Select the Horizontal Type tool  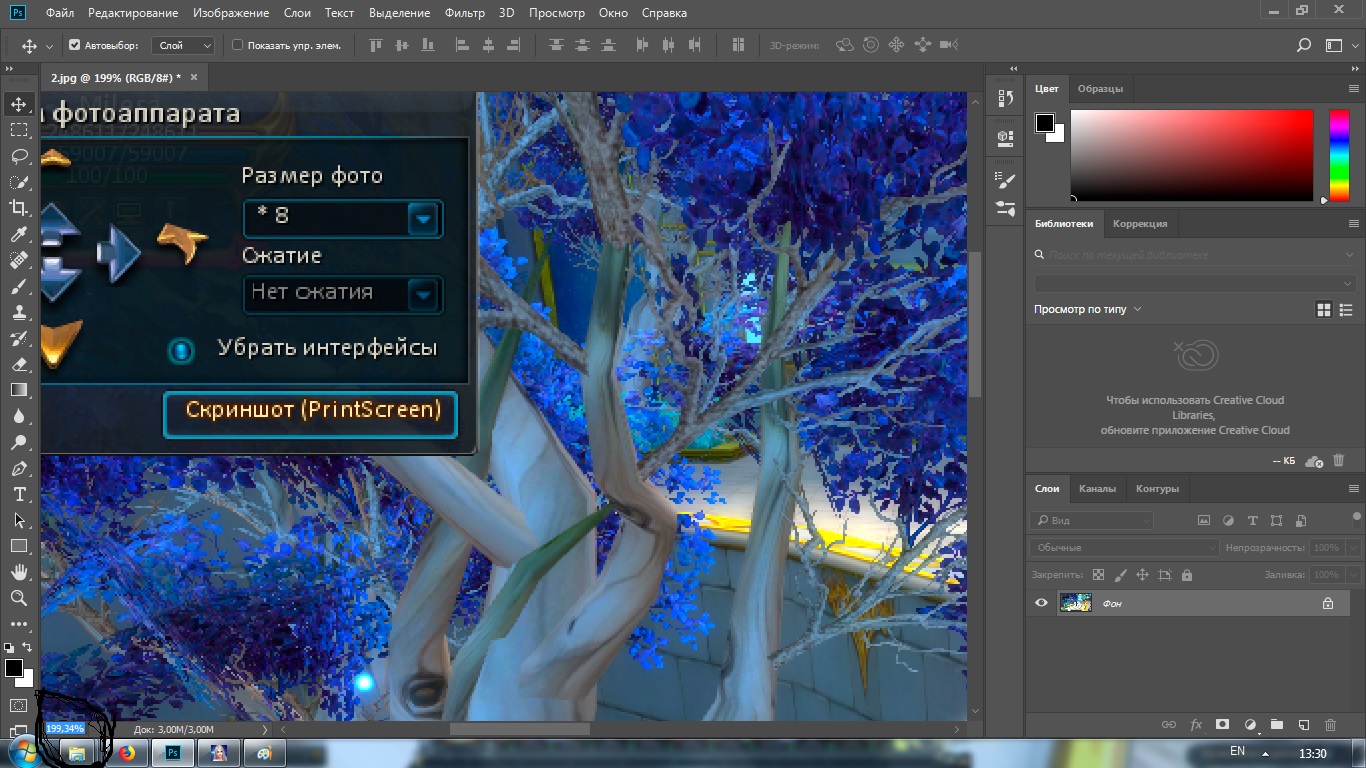(x=19, y=494)
